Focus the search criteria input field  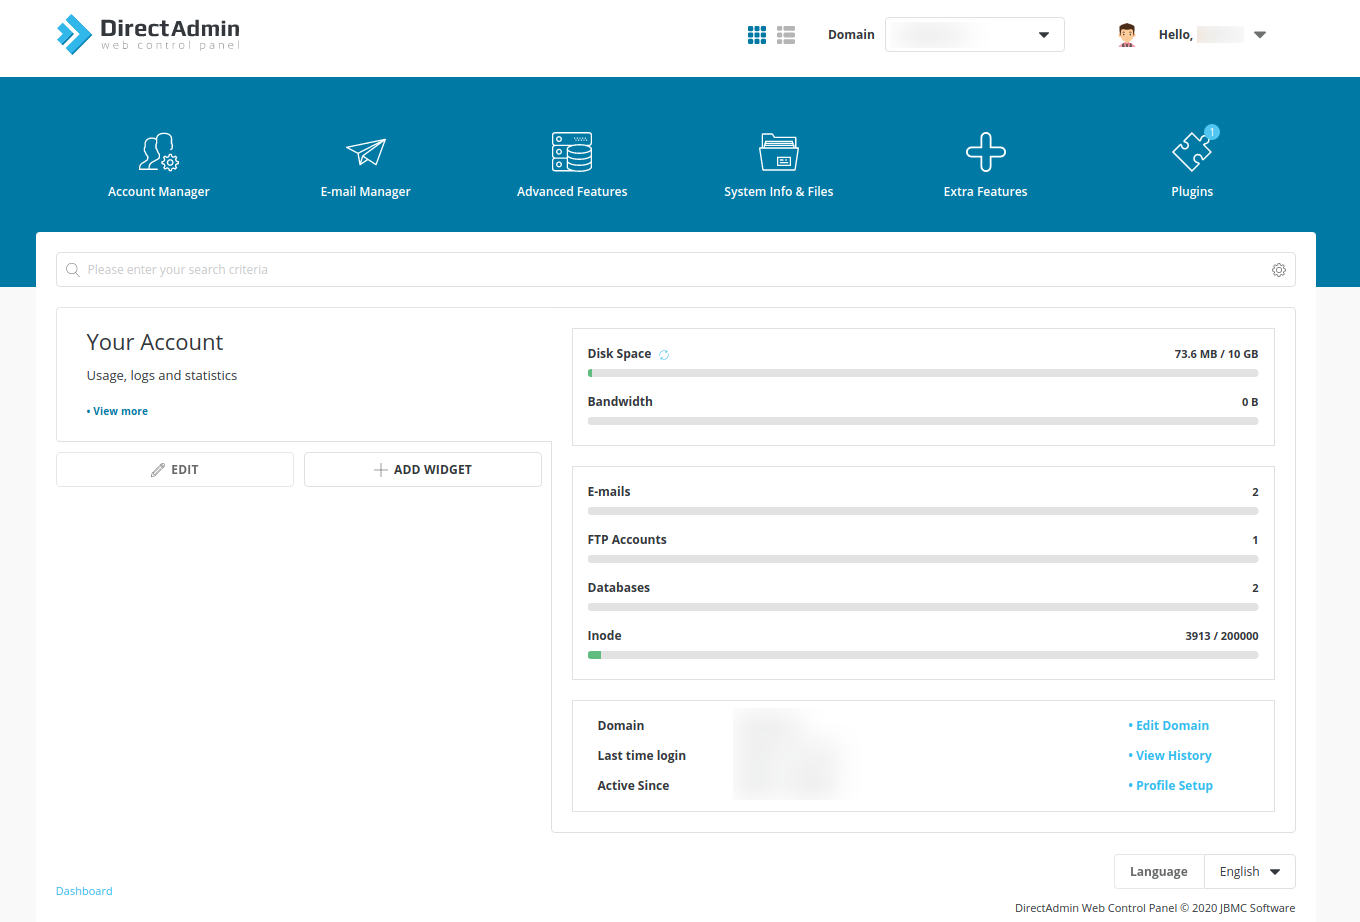click(x=660, y=270)
